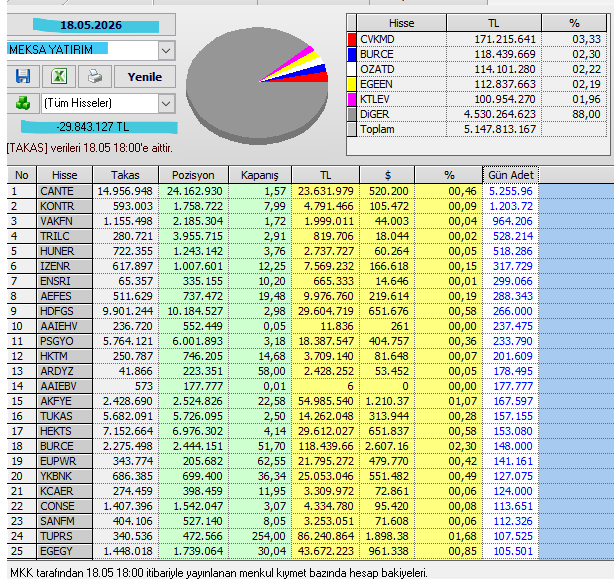Screen dimensions: 614x579
Task: Select the TRILC stock cell
Action: tap(65, 236)
